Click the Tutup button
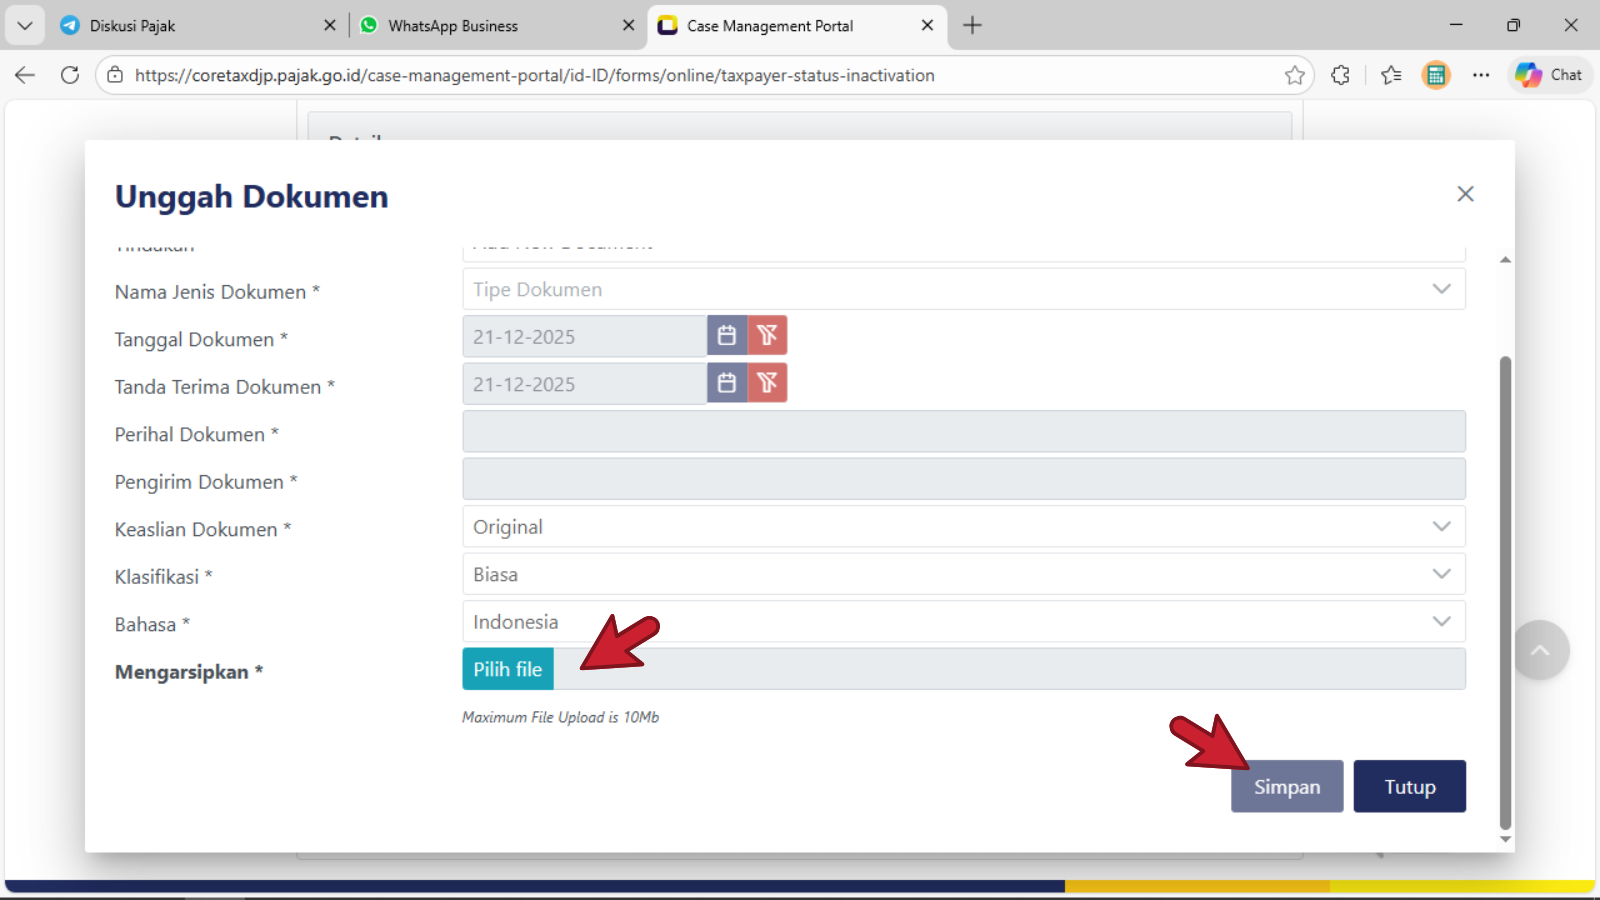The image size is (1600, 900). pos(1409,787)
